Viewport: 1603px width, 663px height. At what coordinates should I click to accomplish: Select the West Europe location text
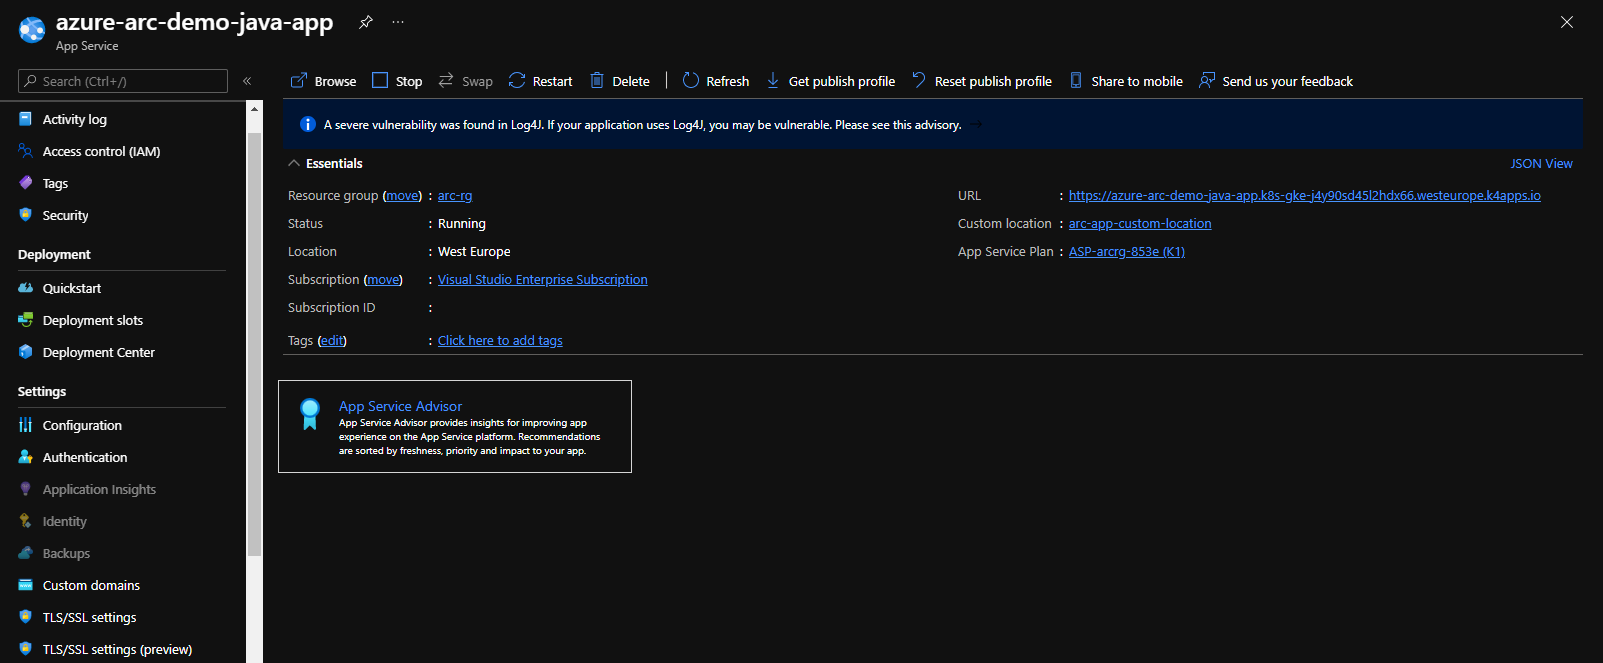click(x=474, y=252)
